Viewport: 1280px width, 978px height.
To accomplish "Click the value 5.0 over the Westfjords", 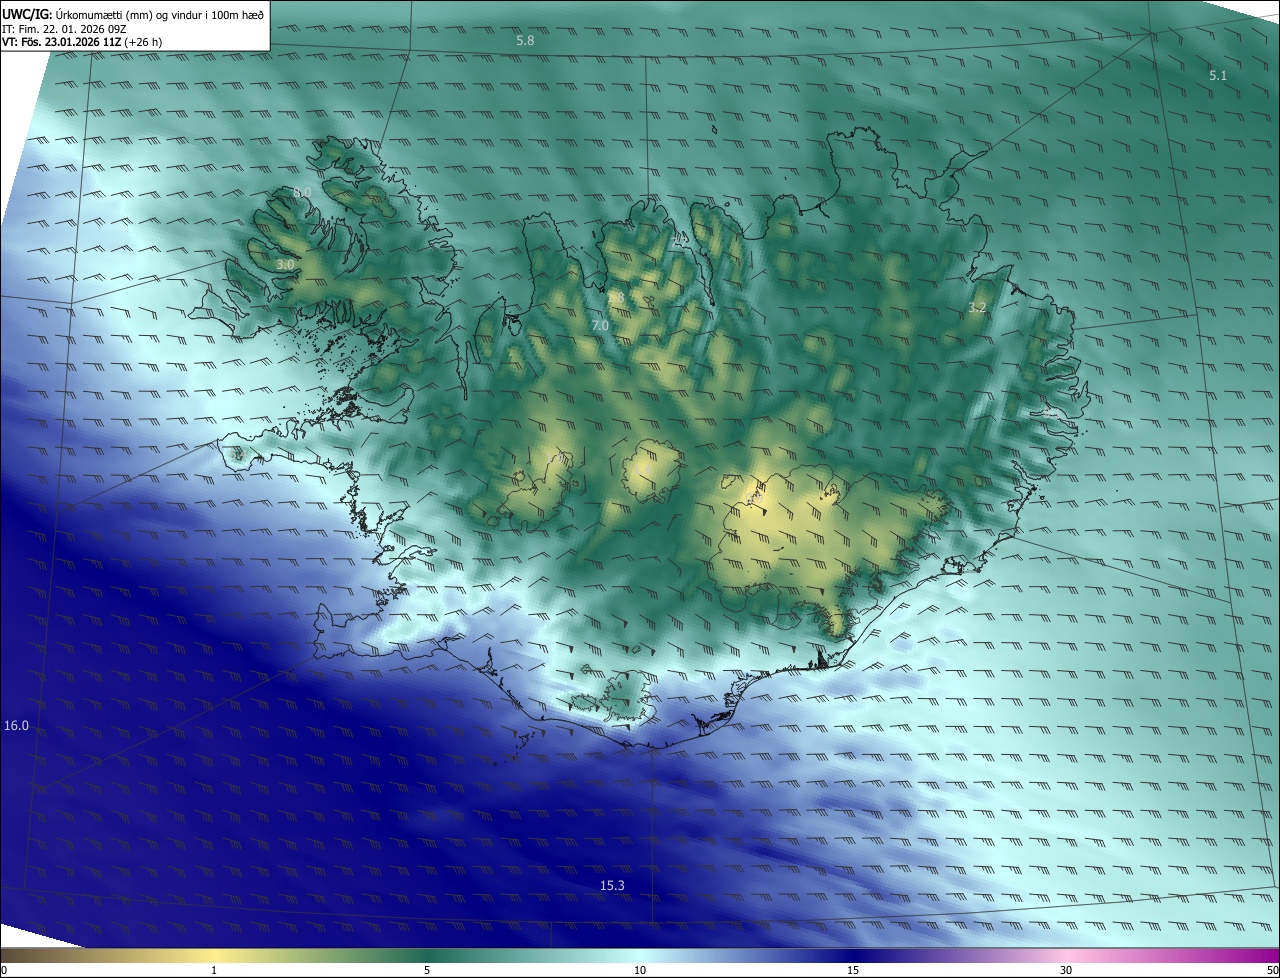I will pos(302,191).
